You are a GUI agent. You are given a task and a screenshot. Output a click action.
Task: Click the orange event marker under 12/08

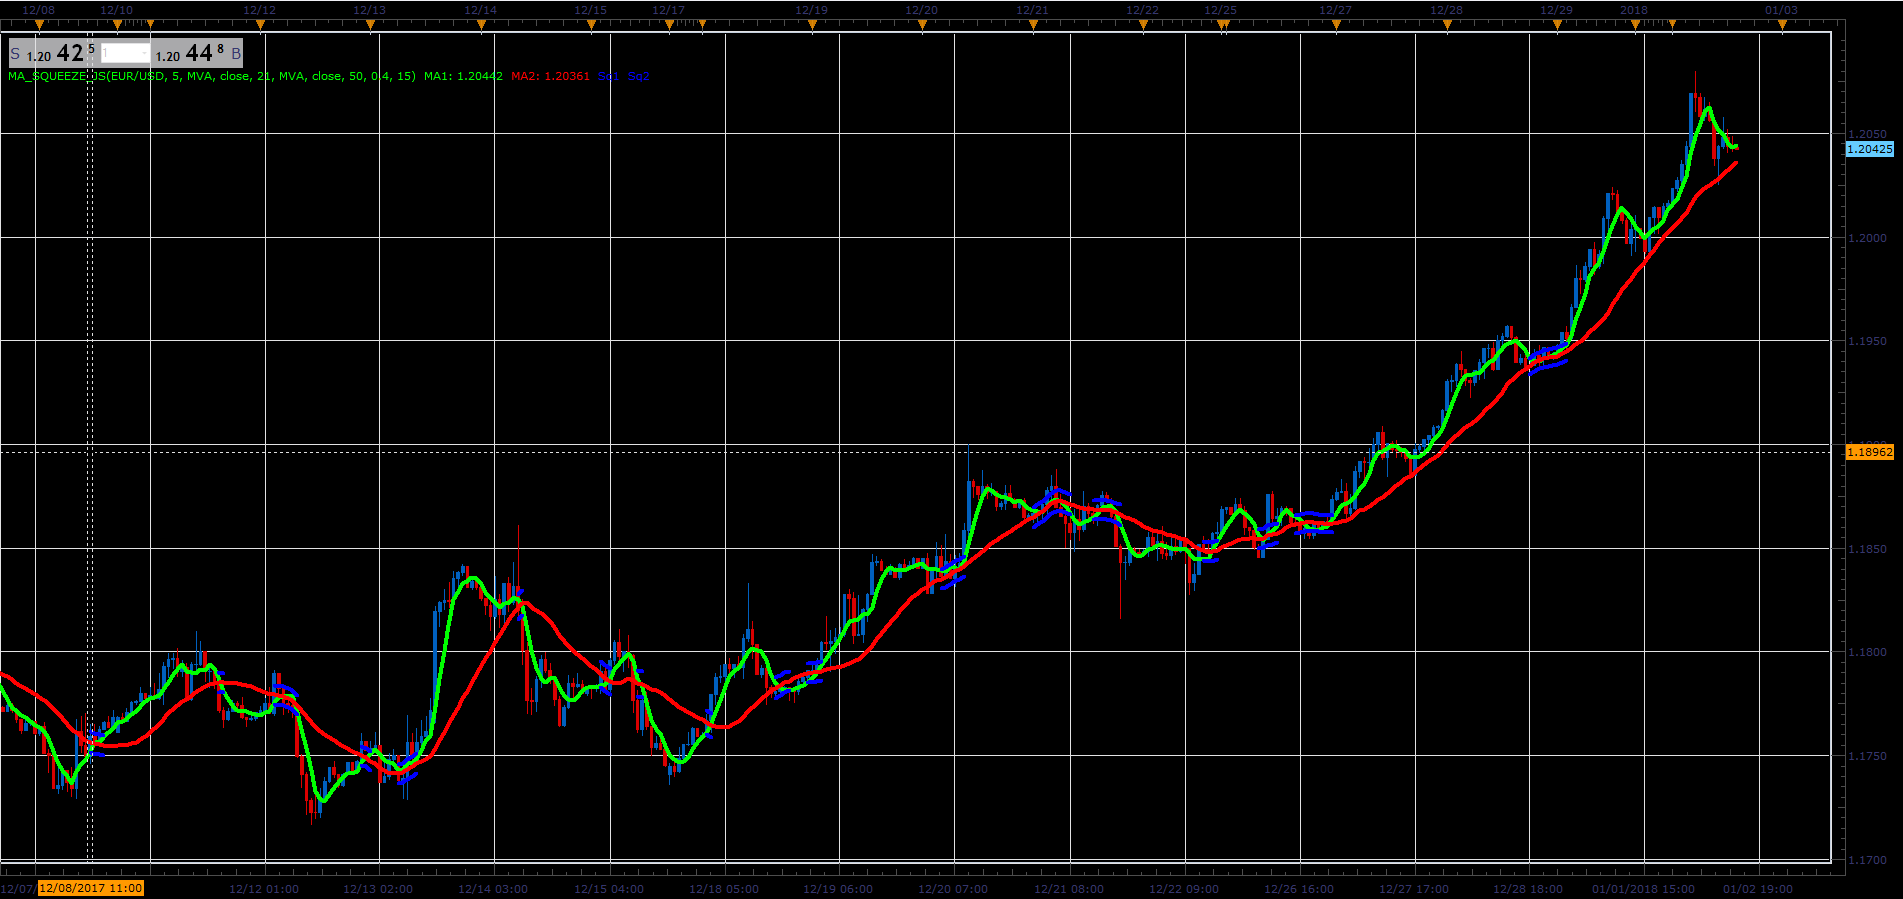(39, 25)
